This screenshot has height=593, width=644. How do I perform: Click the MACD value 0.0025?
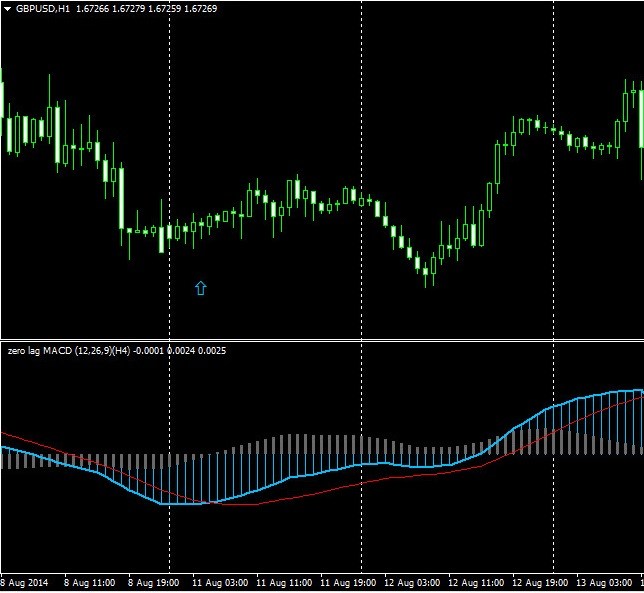pyautogui.click(x=212, y=351)
